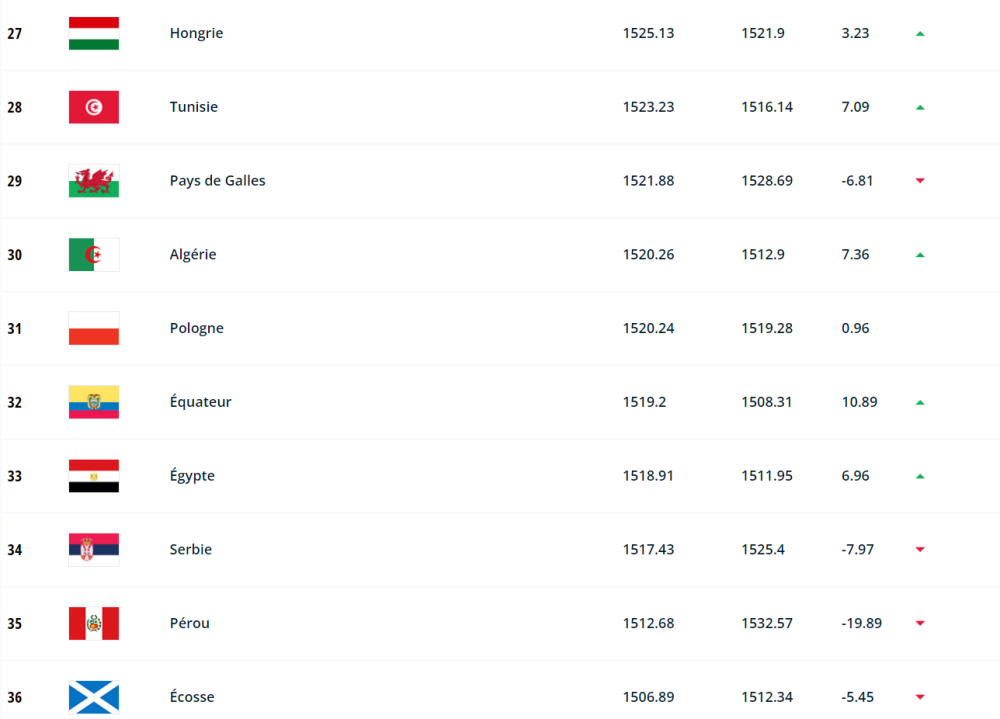Select the Équateur country name

[x=200, y=402]
